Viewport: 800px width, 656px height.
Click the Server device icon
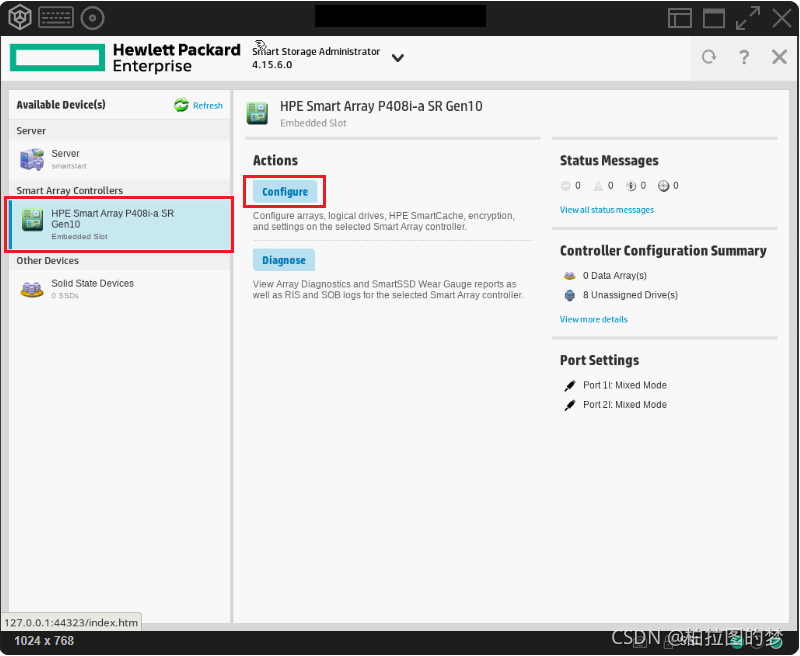(x=32, y=159)
